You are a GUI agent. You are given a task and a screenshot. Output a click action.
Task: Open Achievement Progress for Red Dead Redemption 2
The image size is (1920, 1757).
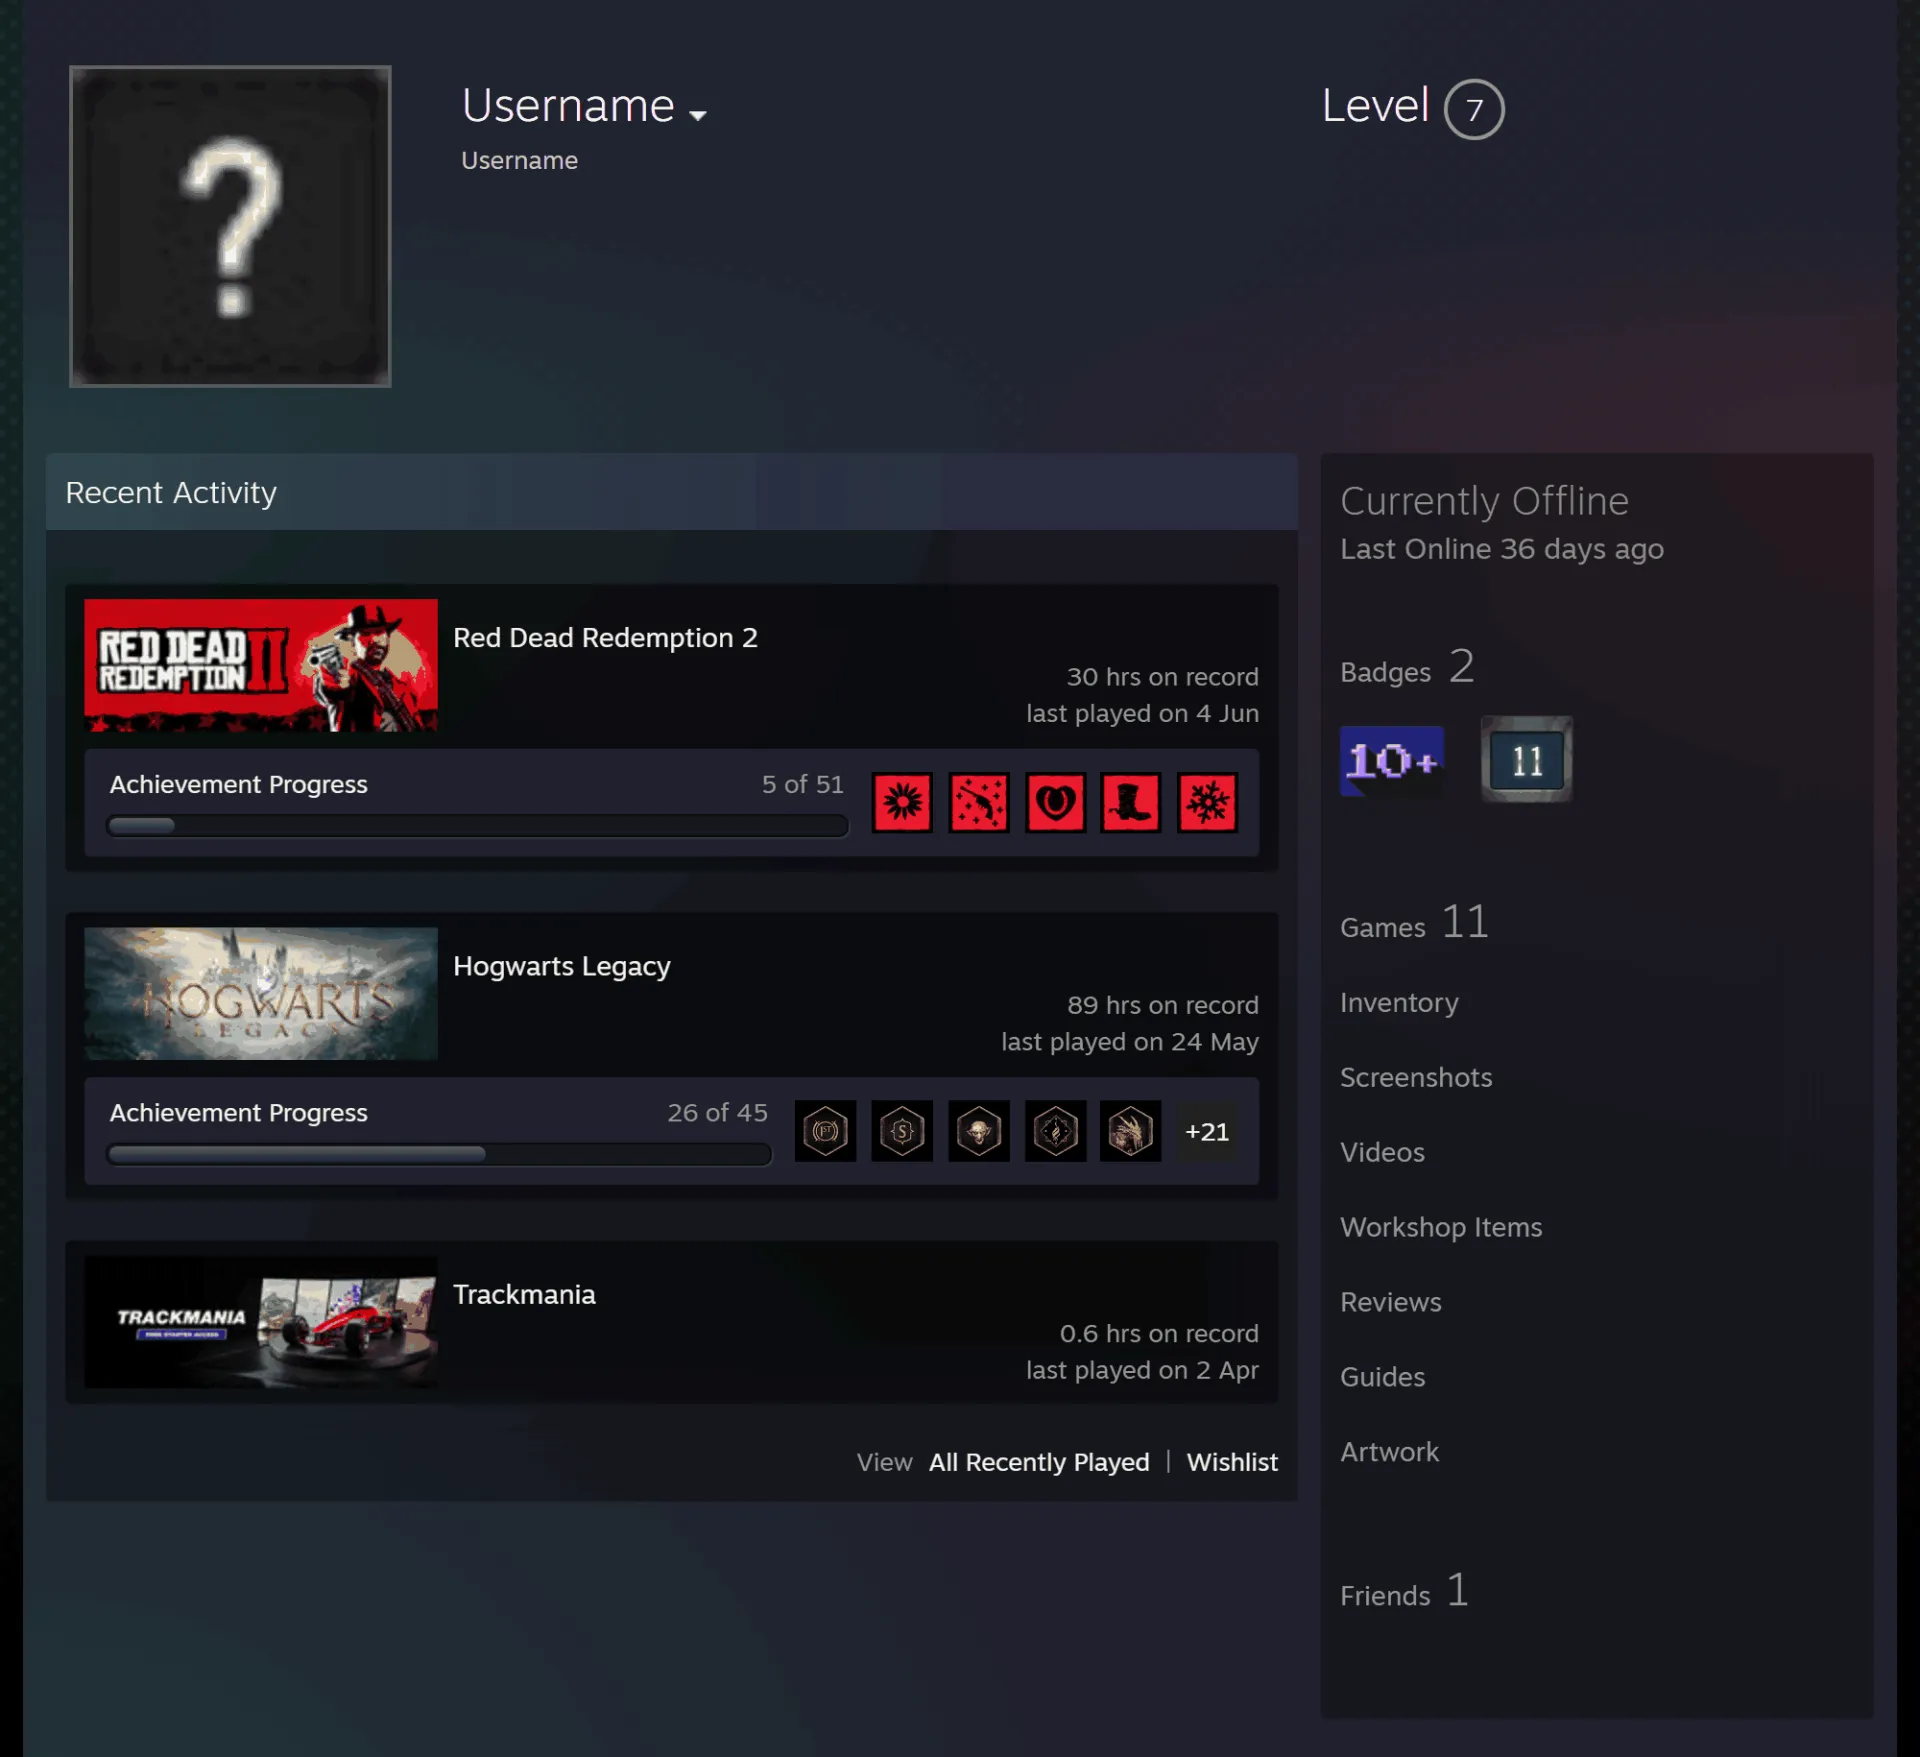[x=238, y=784]
